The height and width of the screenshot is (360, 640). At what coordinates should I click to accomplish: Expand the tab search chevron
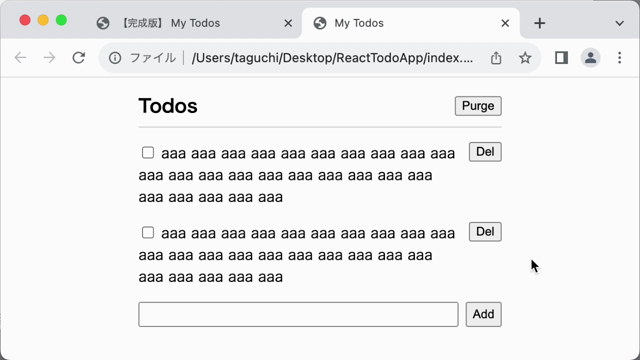(x=620, y=23)
